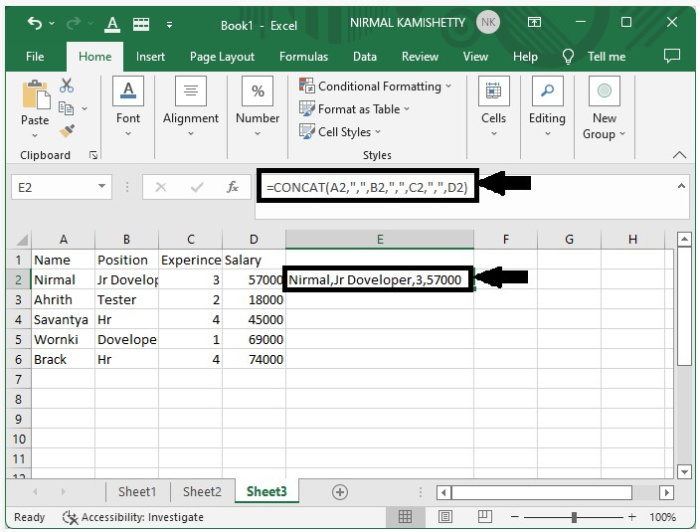Click the Format Painter brush icon
Viewport: 700px width, 532px height.
click(68, 130)
